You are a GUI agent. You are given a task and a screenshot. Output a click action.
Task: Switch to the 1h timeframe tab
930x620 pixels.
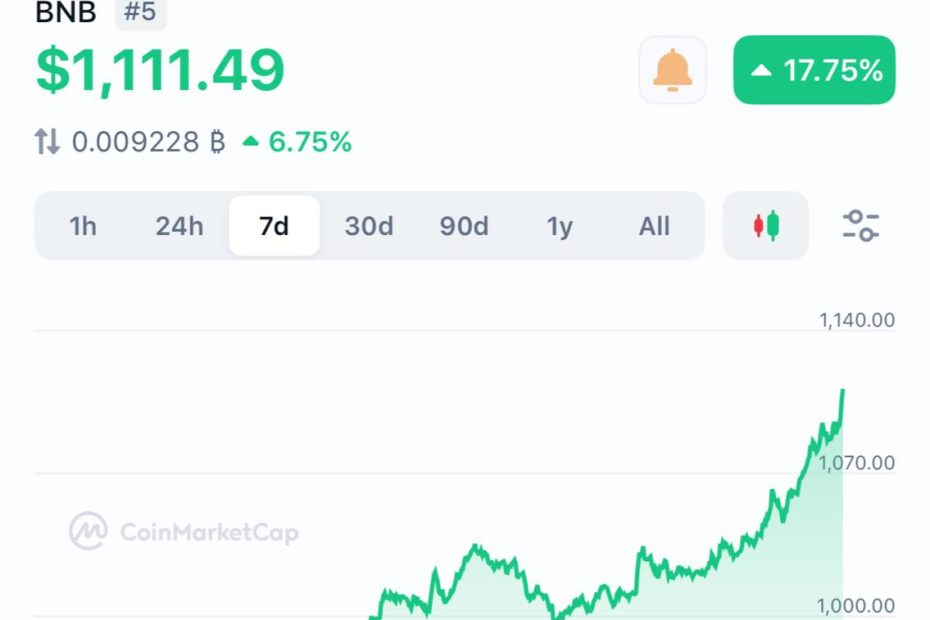pyautogui.click(x=84, y=227)
